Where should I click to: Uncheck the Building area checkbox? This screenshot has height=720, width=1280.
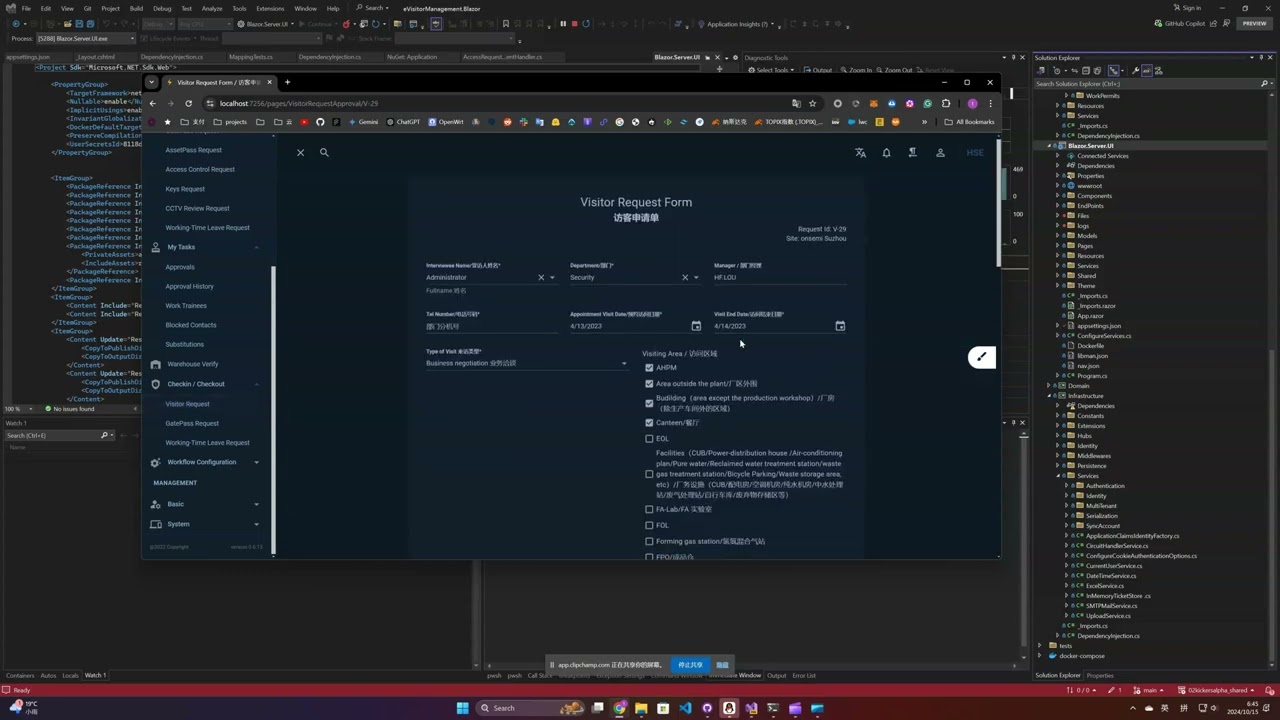click(649, 403)
